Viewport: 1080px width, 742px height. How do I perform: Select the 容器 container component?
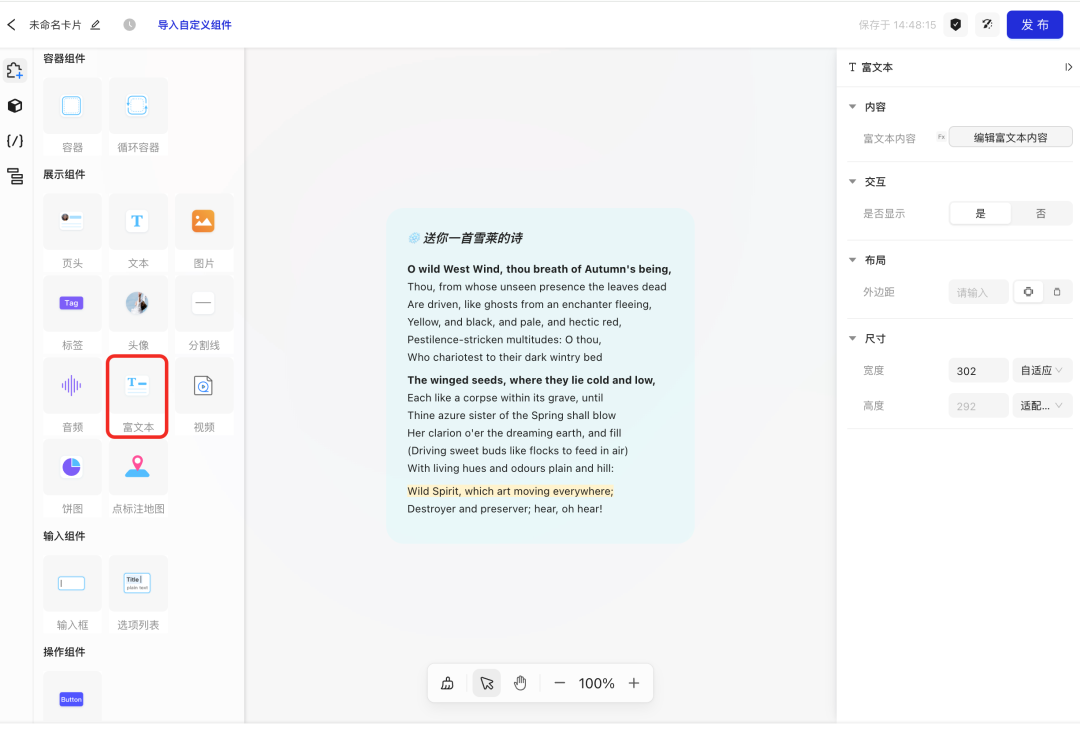click(x=72, y=116)
